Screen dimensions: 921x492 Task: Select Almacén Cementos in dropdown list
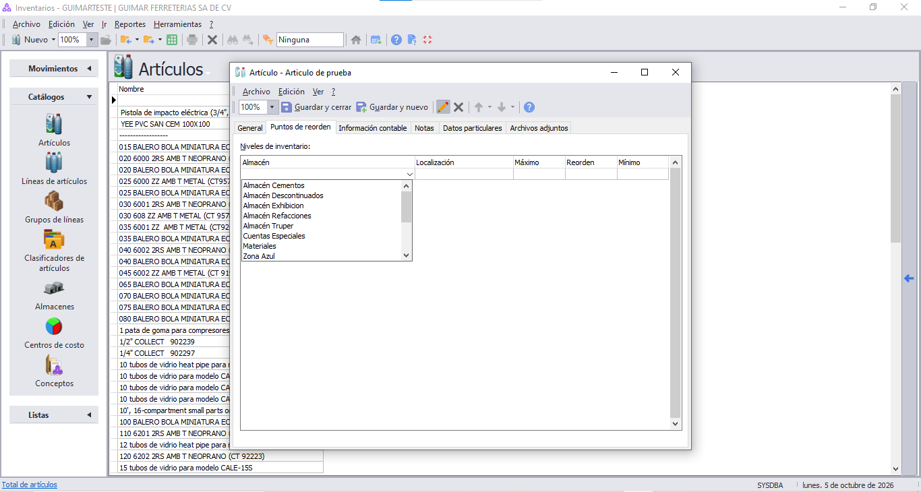pyautogui.click(x=274, y=186)
